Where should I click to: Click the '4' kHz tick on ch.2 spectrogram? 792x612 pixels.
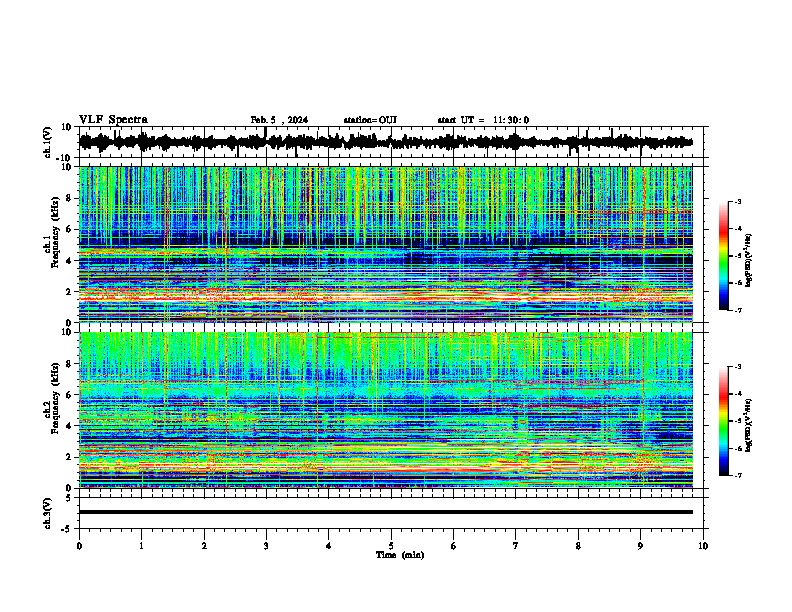pos(70,426)
